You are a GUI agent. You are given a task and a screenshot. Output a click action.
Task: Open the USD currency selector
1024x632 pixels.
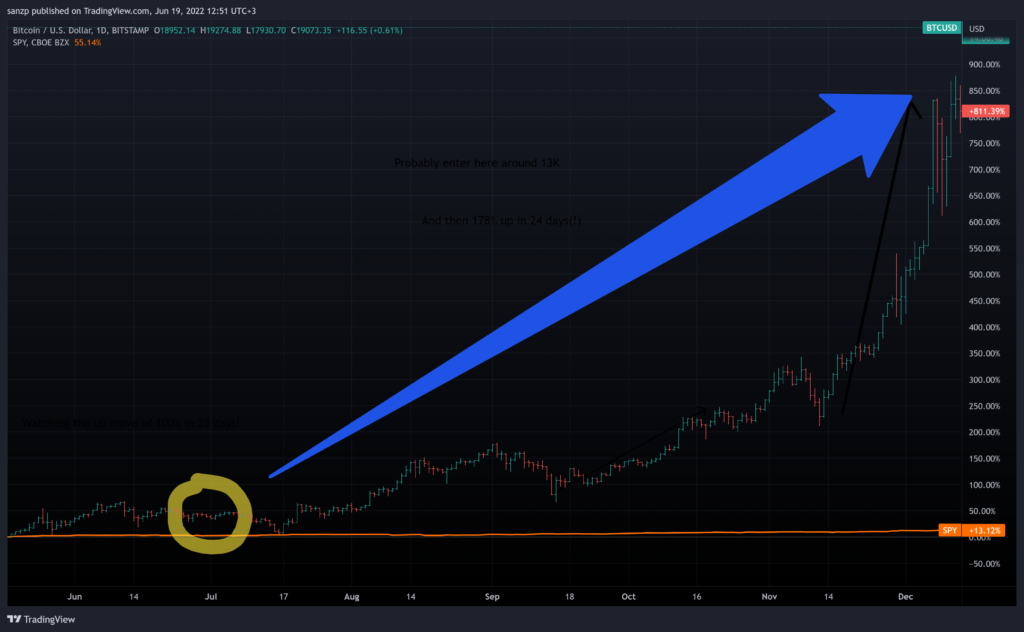tap(976, 29)
